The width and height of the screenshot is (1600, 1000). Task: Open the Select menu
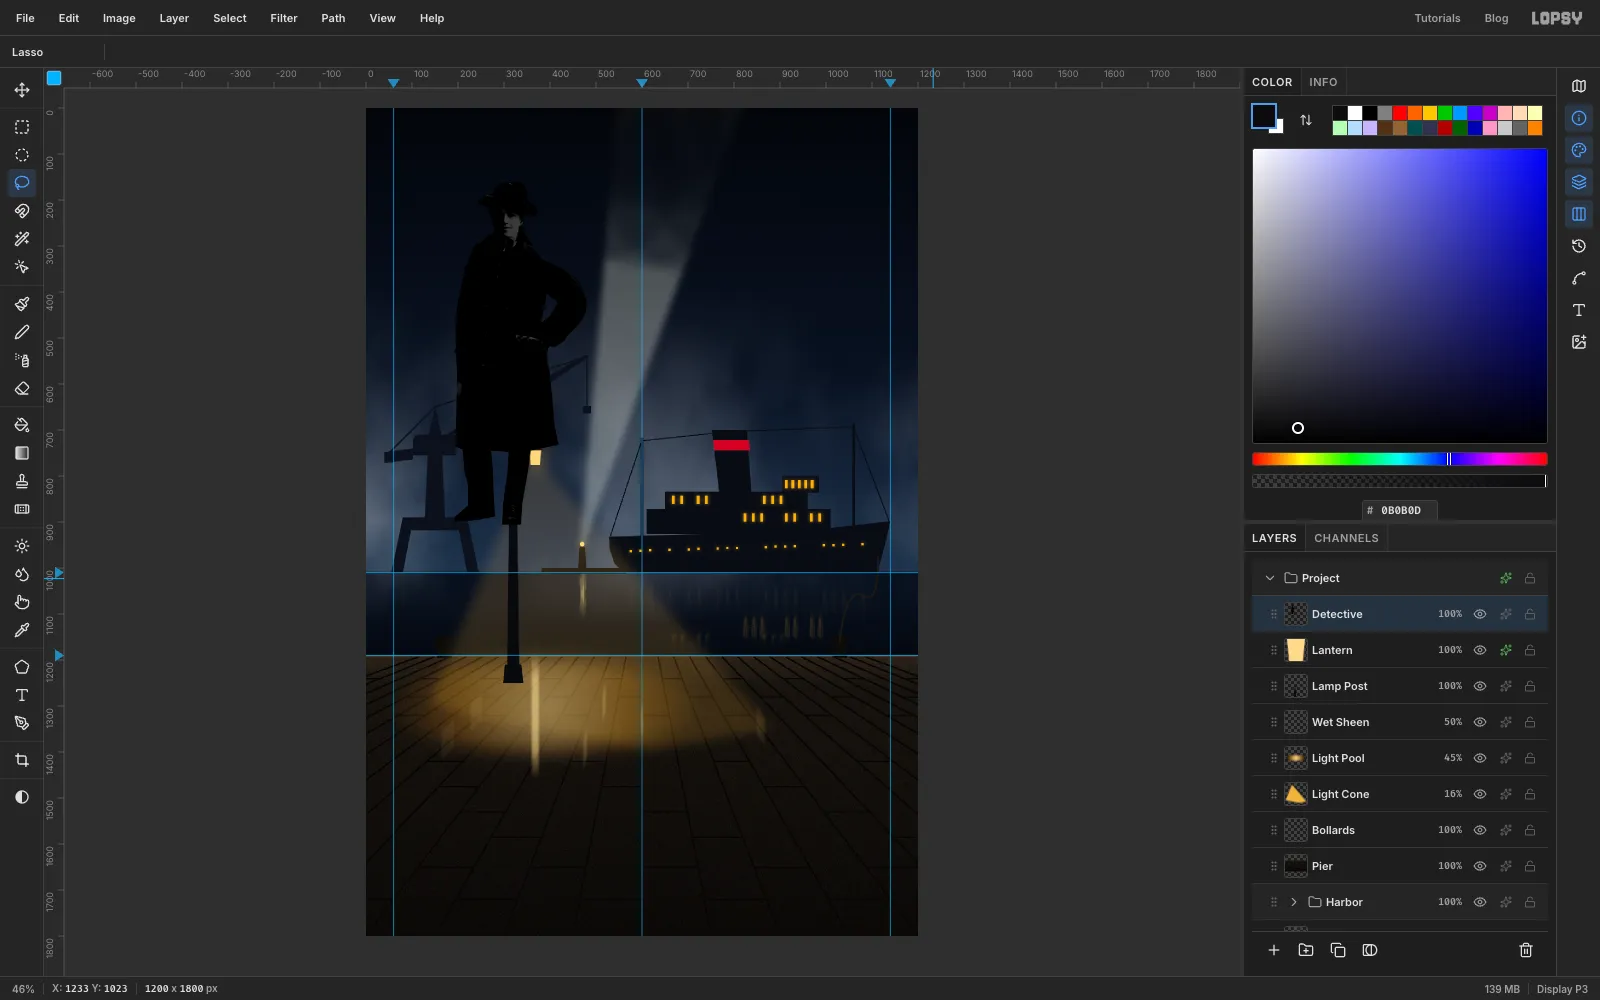coord(229,18)
